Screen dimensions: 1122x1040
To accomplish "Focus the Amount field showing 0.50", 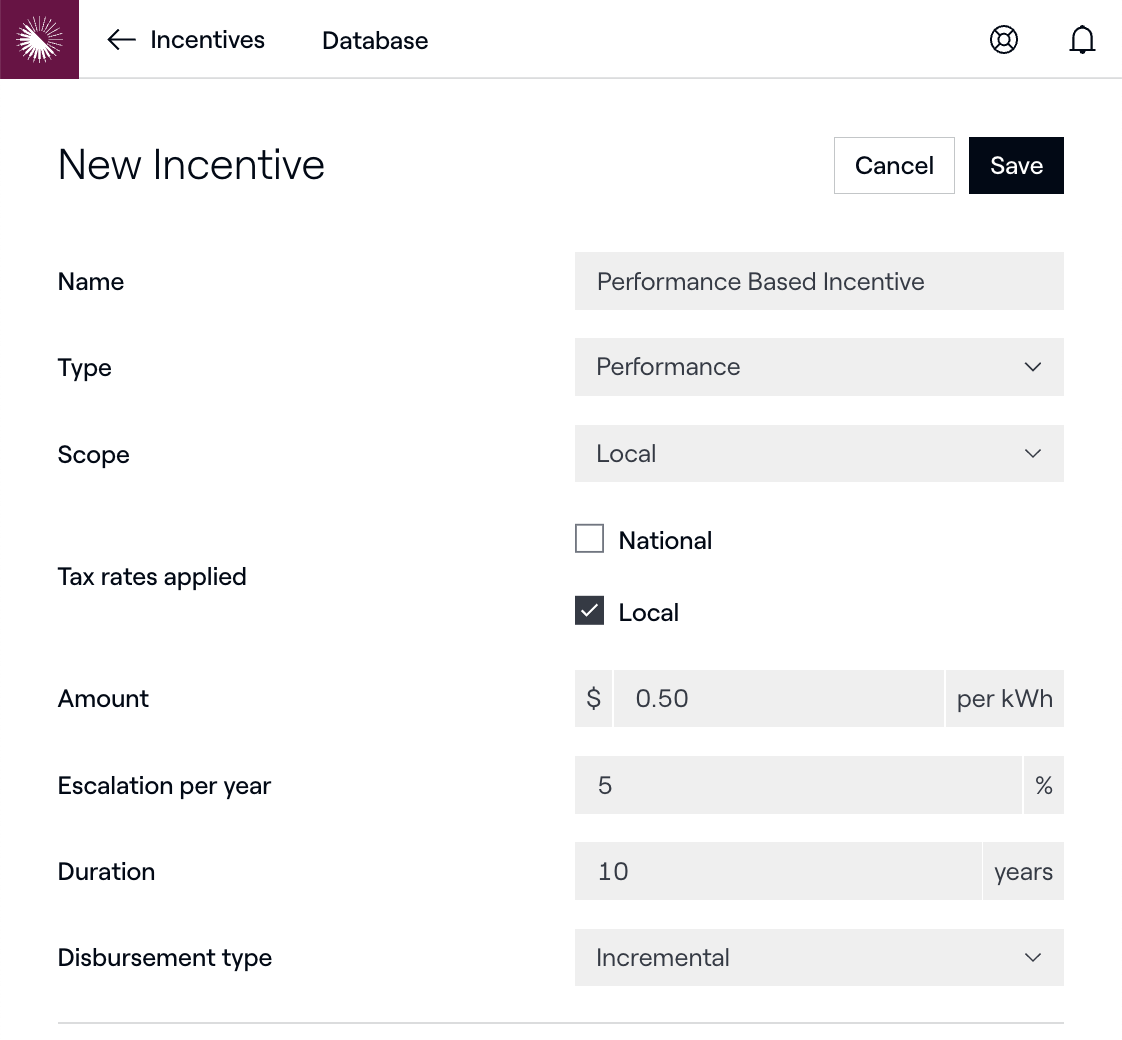I will pyautogui.click(x=778, y=698).
